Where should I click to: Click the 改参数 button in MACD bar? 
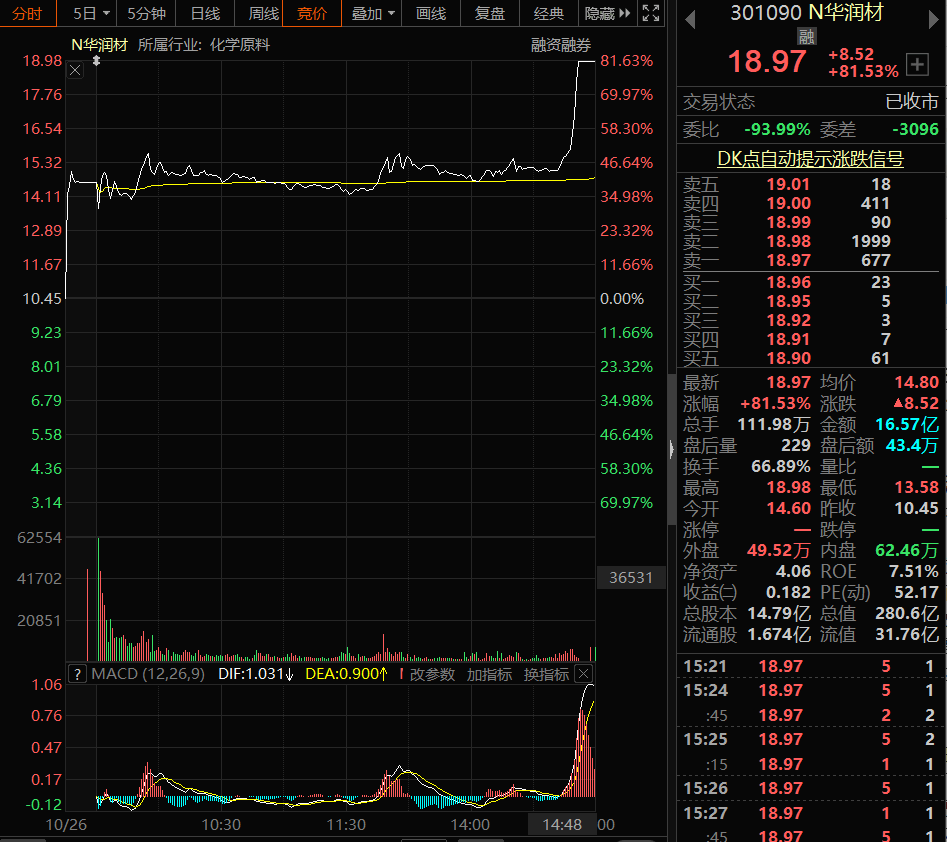point(432,674)
